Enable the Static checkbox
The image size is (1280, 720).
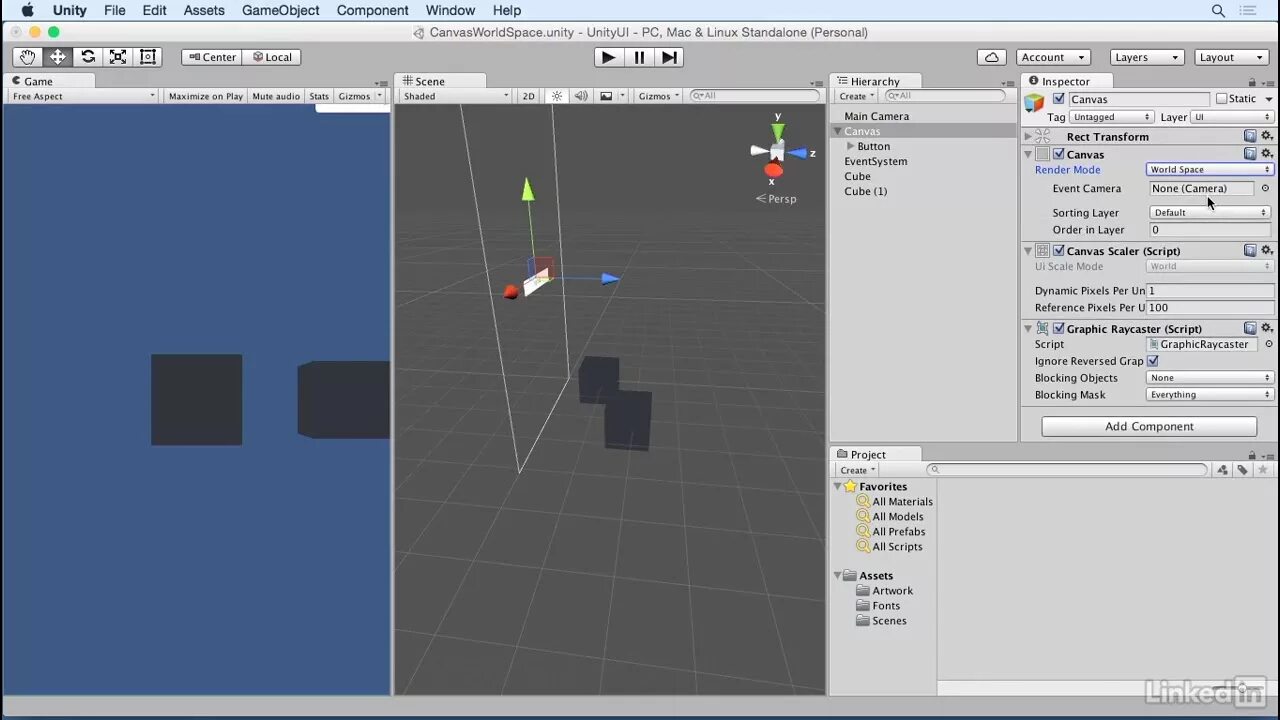point(1221,99)
